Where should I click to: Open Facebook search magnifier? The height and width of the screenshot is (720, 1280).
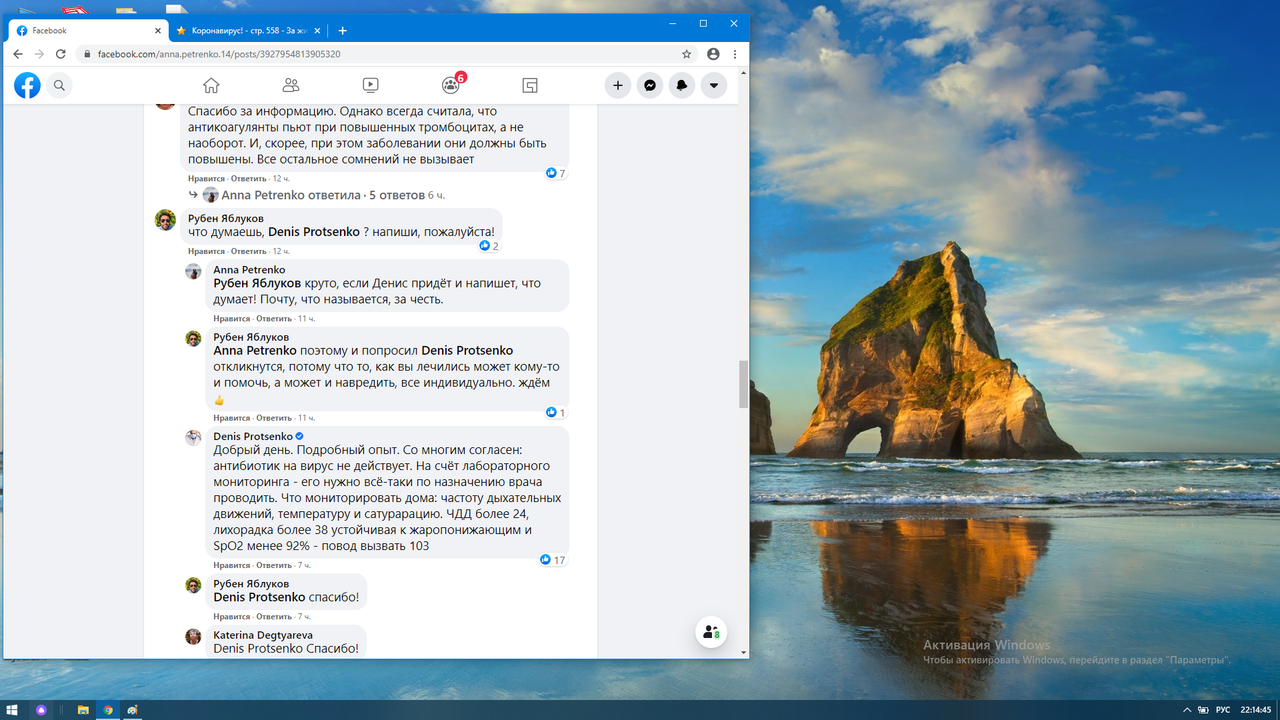[x=59, y=85]
